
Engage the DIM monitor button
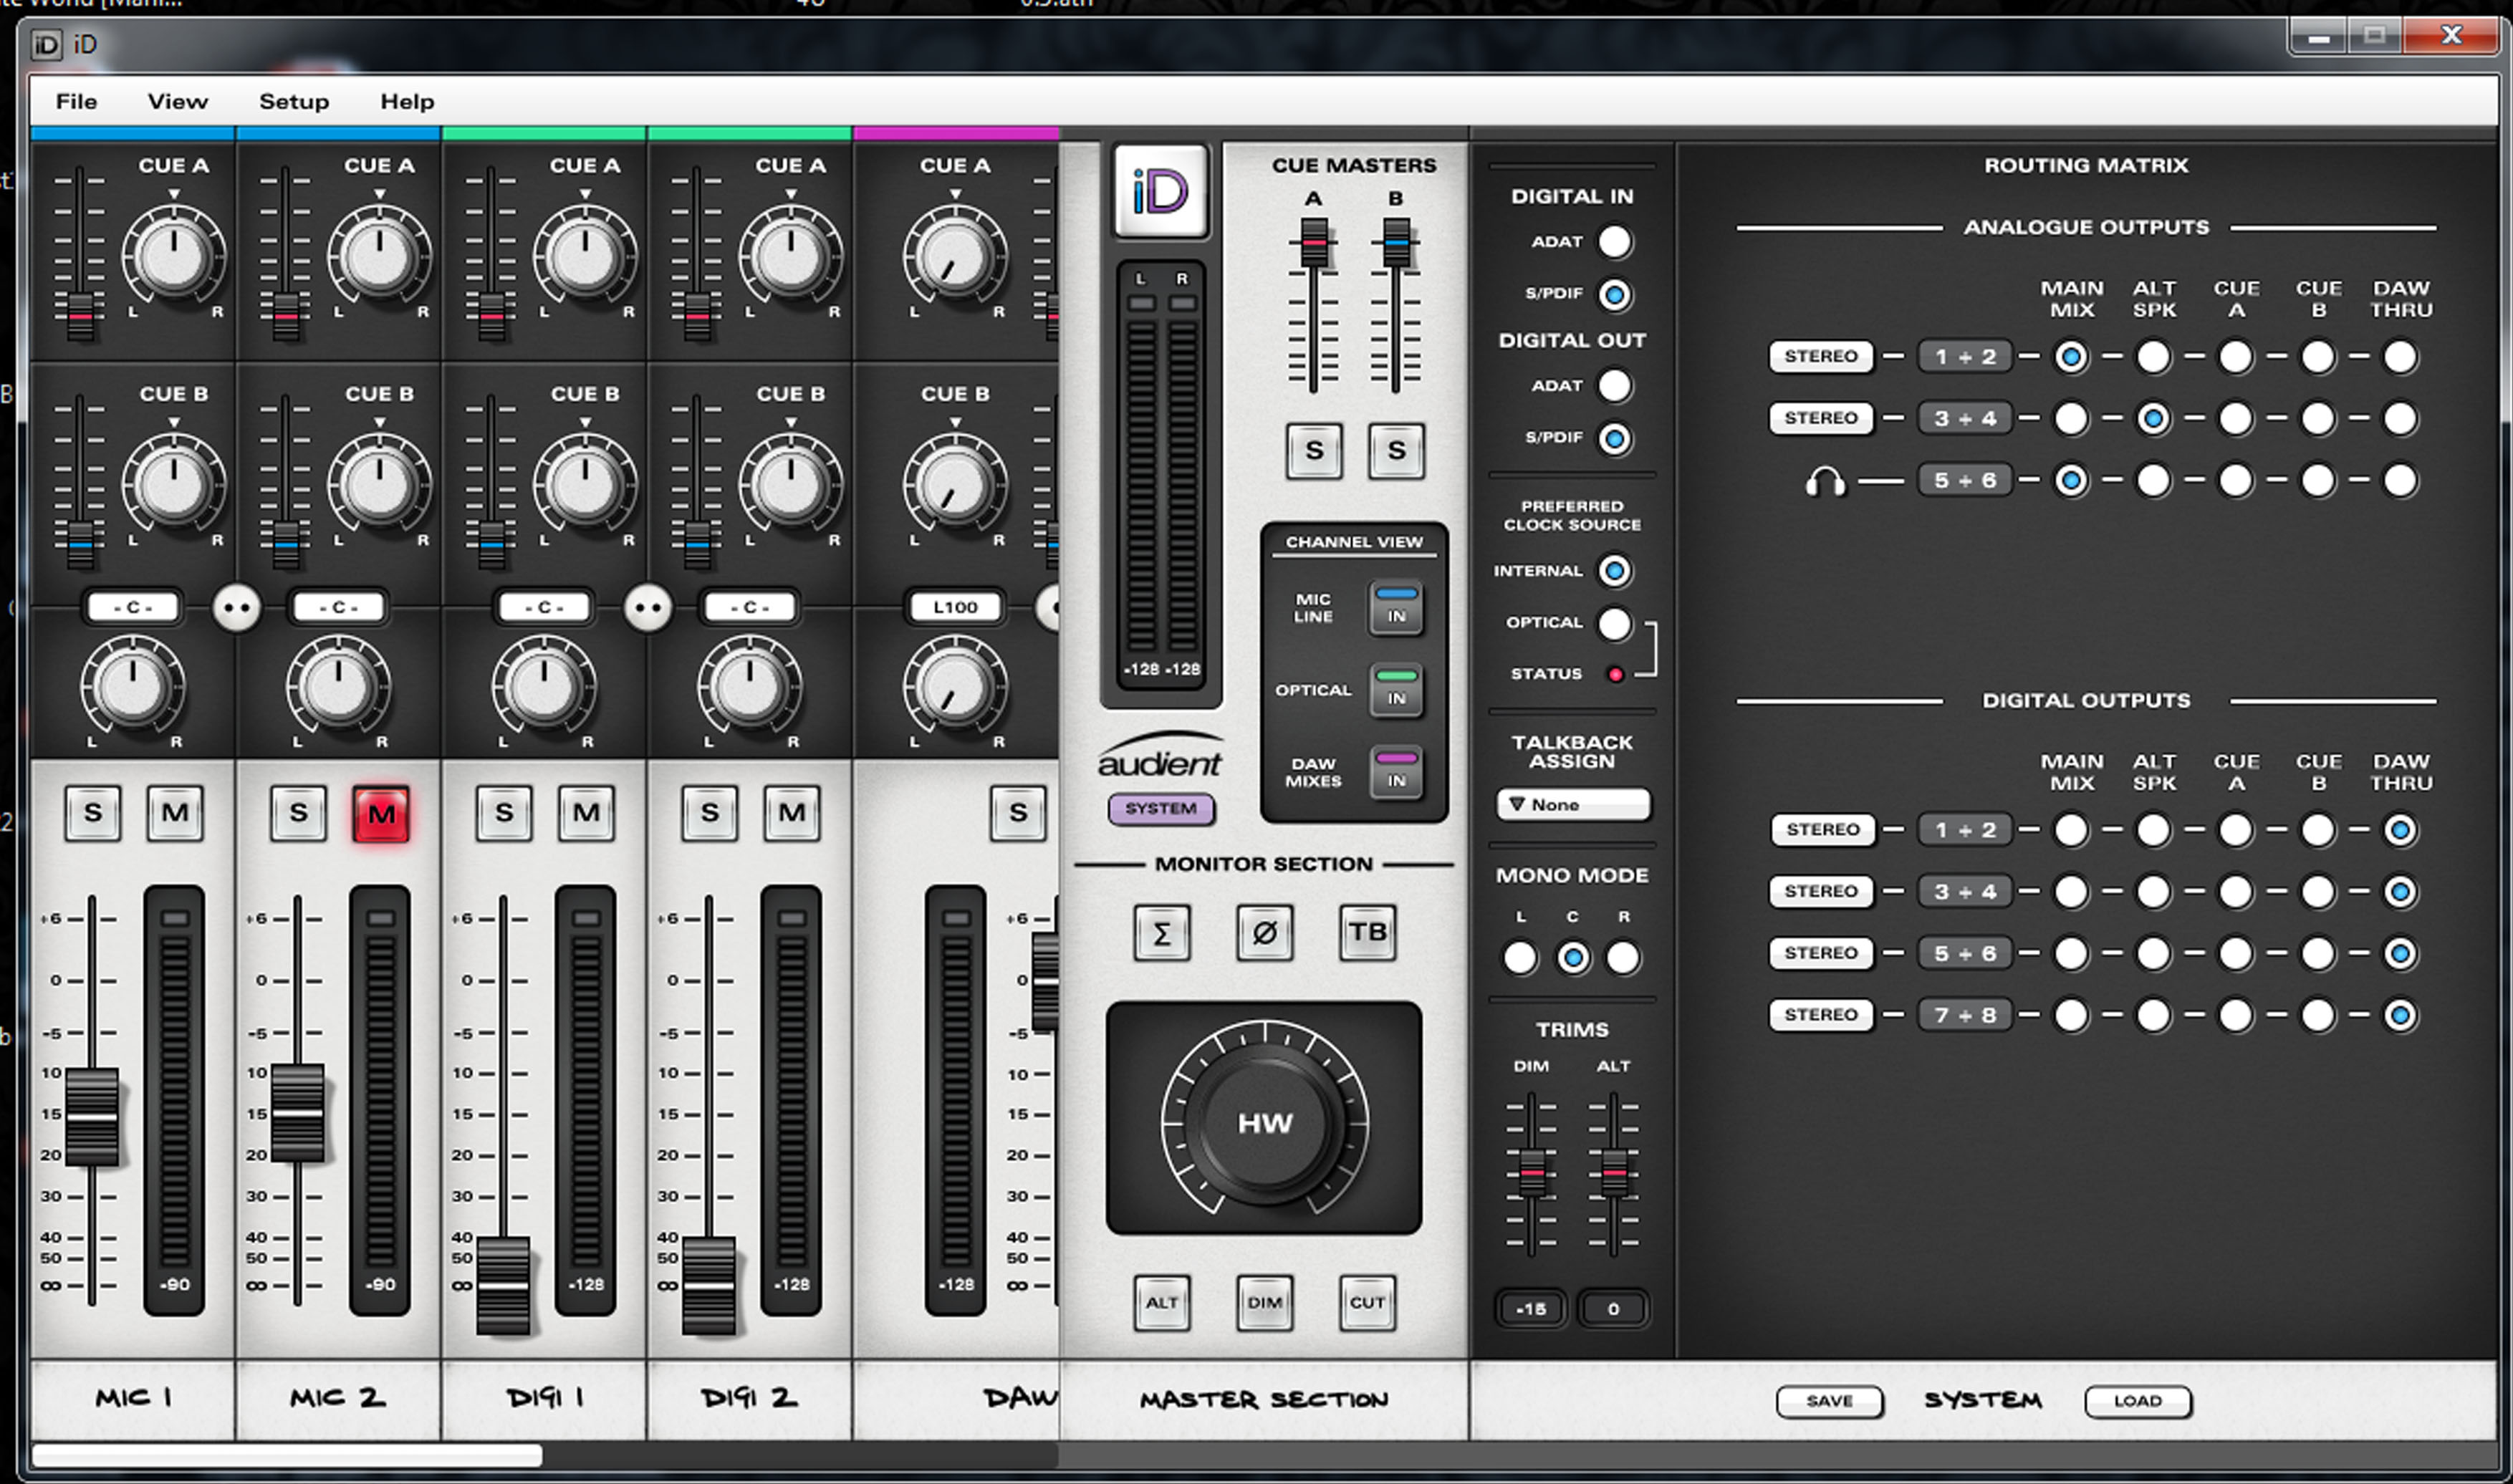click(1264, 1303)
